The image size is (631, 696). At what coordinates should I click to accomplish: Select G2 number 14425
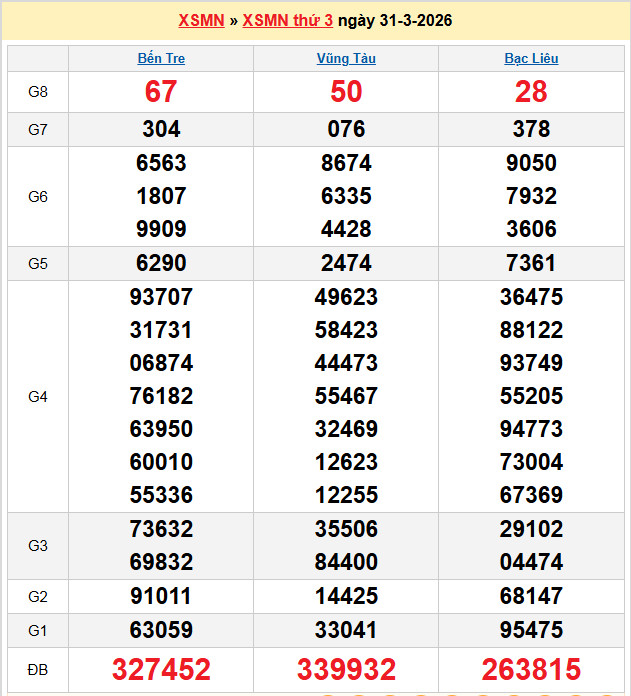click(346, 597)
